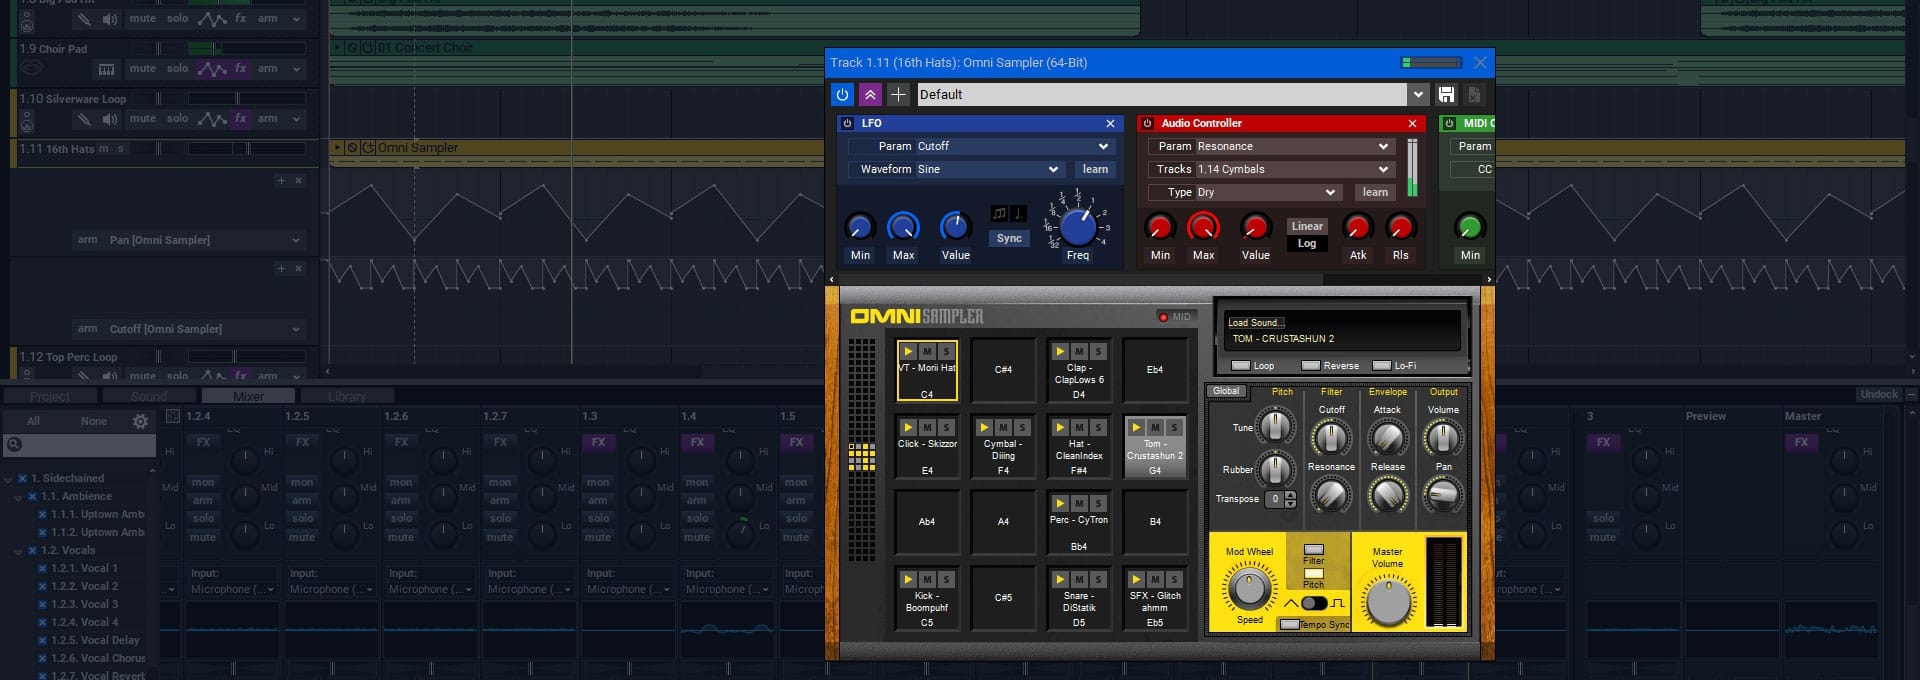Click the piano keys icon on Choir Pad track

pos(106,69)
